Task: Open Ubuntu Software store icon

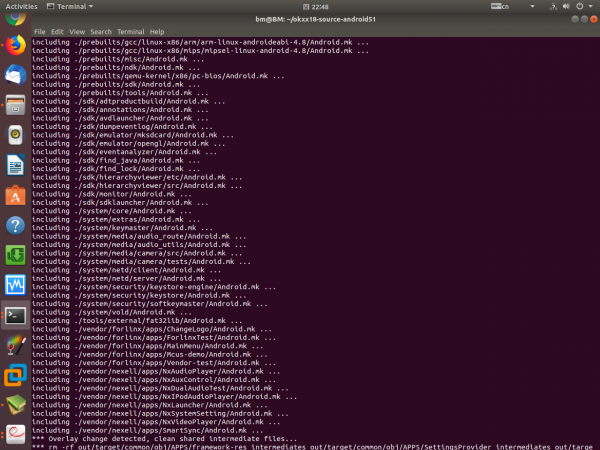Action: pos(15,194)
